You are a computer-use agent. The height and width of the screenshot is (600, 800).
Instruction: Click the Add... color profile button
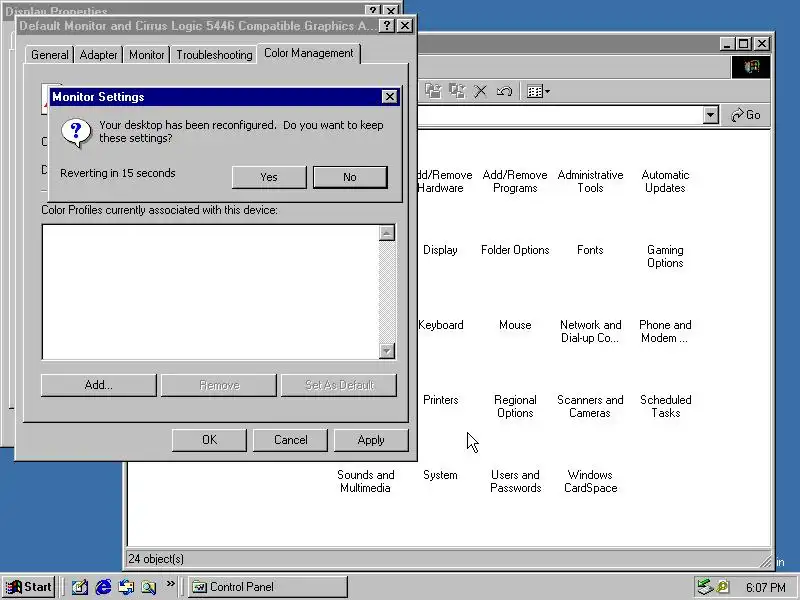coord(98,385)
